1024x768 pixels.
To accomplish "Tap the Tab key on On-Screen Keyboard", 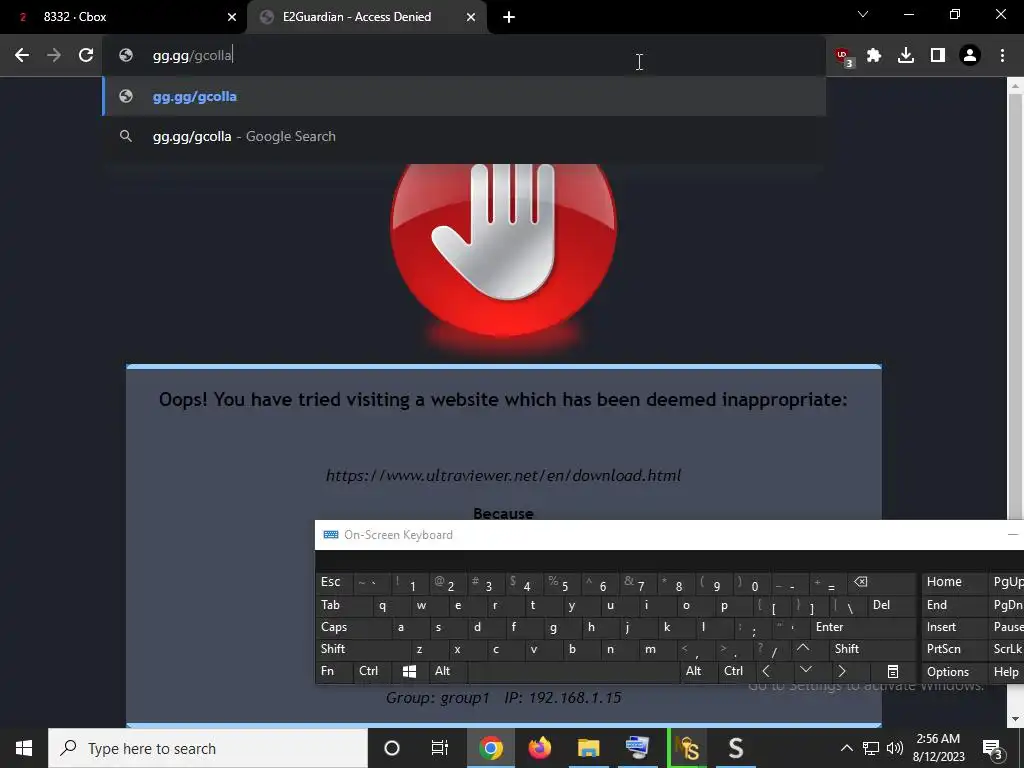I will click(344, 605).
